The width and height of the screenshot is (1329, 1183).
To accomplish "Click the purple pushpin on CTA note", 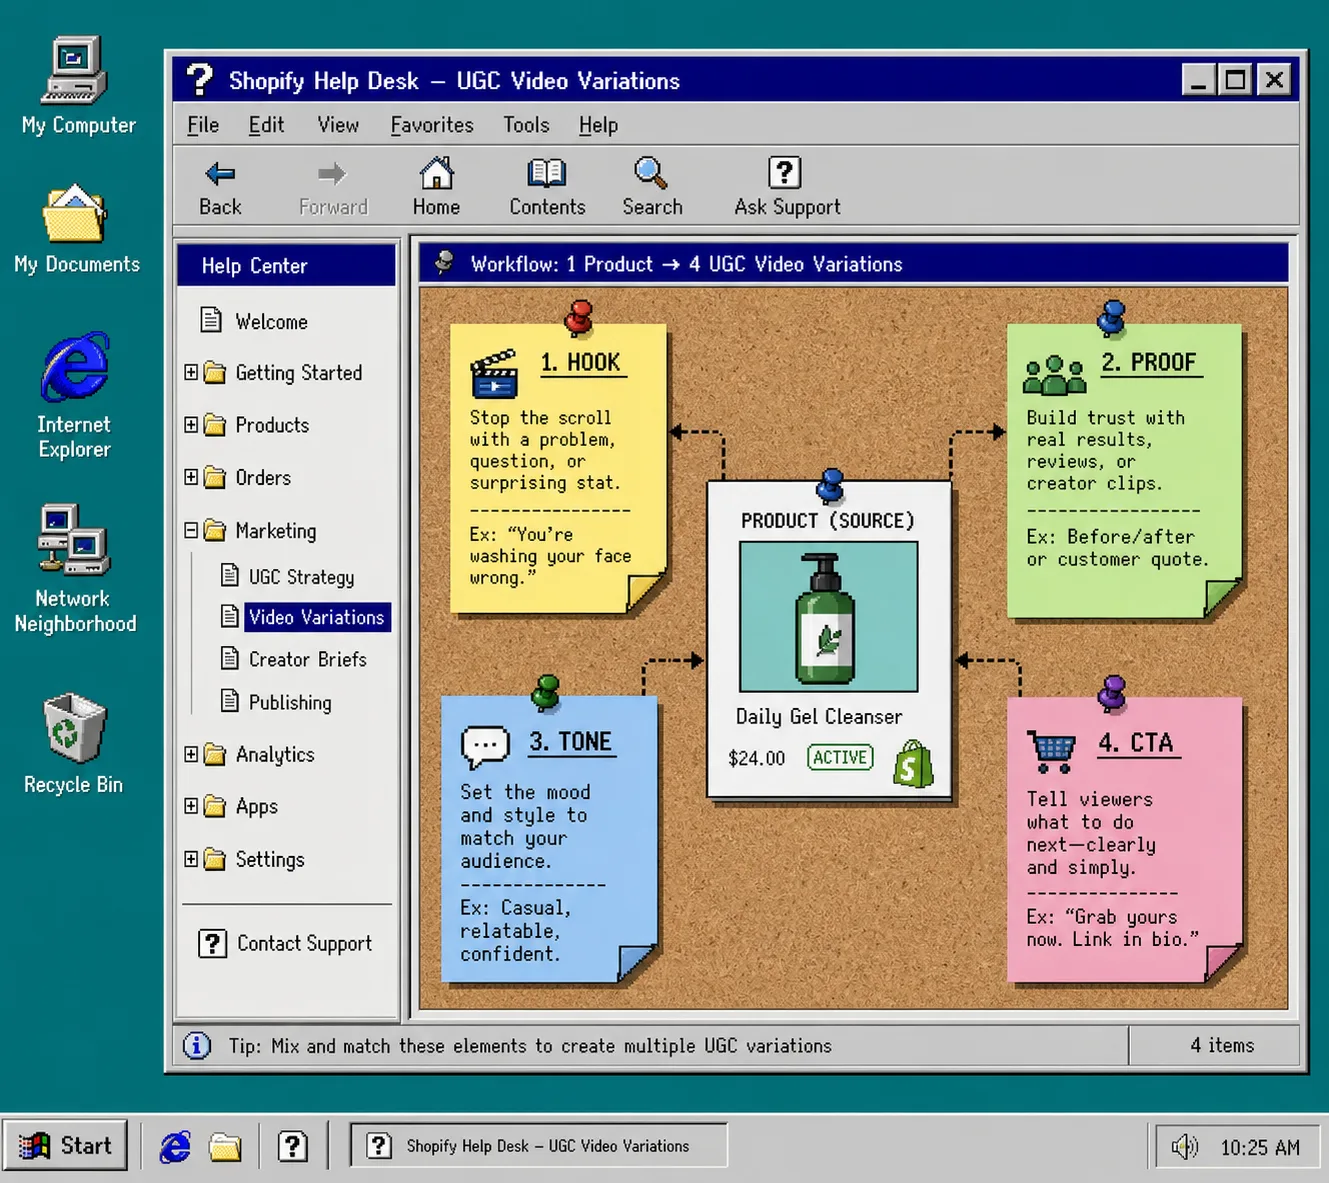I will pos(1112,693).
